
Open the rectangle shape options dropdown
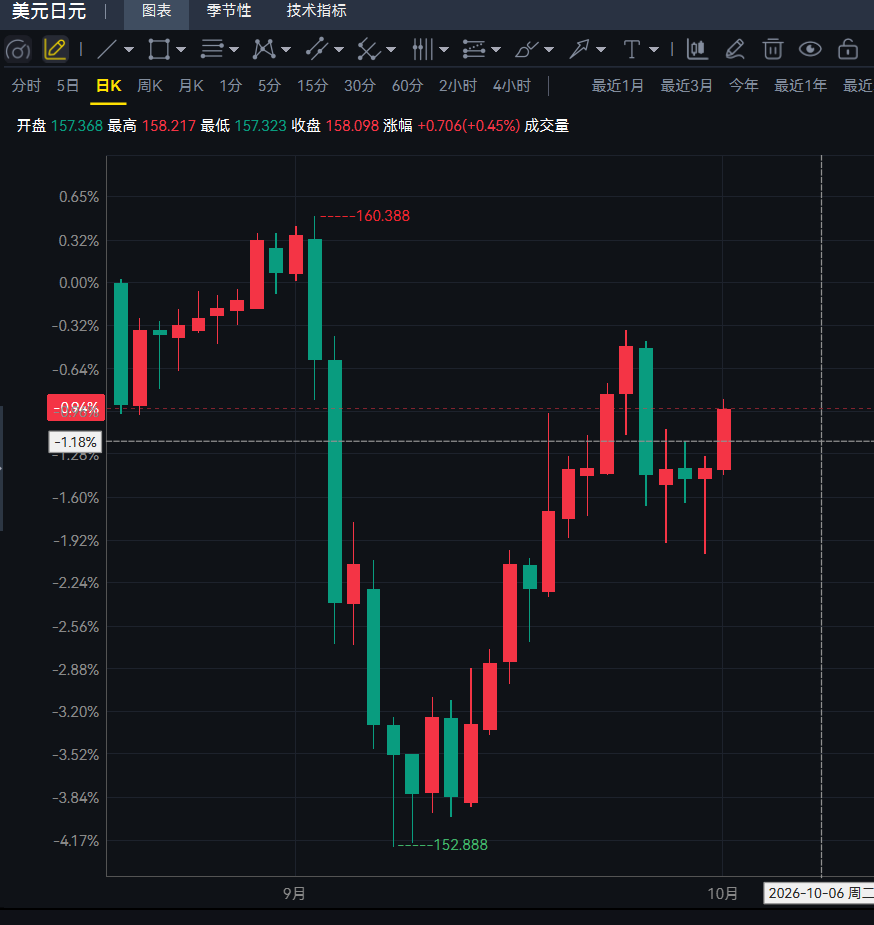[x=181, y=50]
